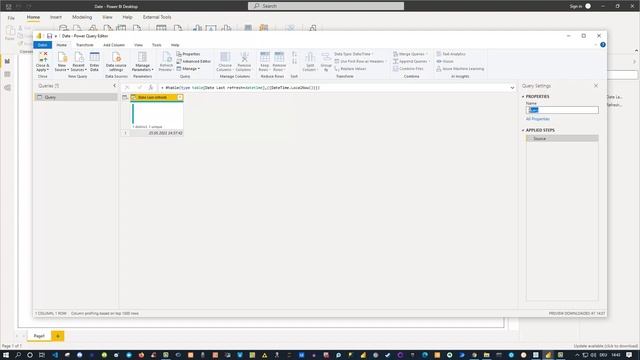Screen dimensions: 640x360
Task: Collapse the Queries pane
Action: 114,86
